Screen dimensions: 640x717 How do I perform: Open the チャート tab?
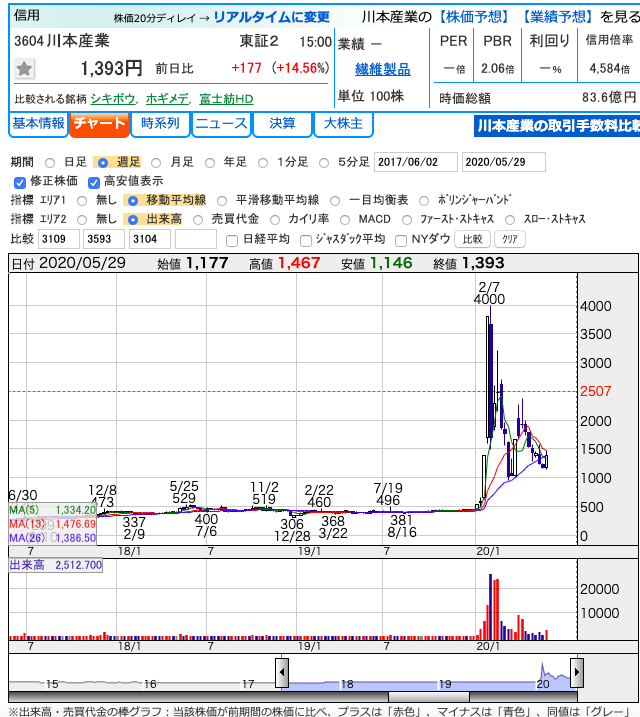click(100, 124)
